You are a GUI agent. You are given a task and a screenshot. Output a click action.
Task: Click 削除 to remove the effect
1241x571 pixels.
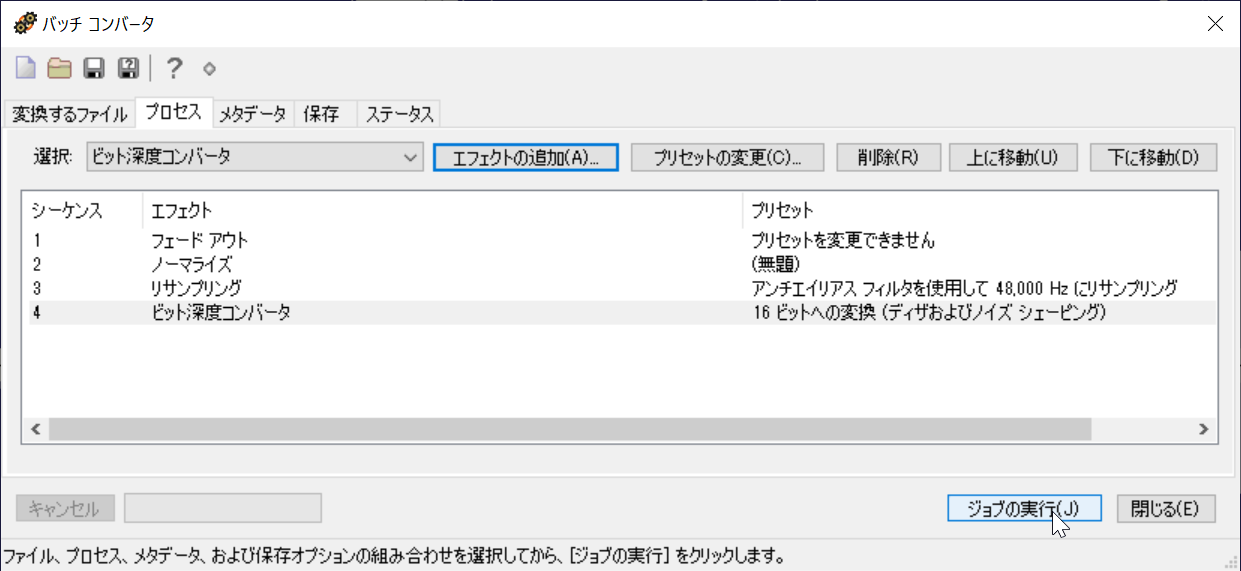click(888, 158)
